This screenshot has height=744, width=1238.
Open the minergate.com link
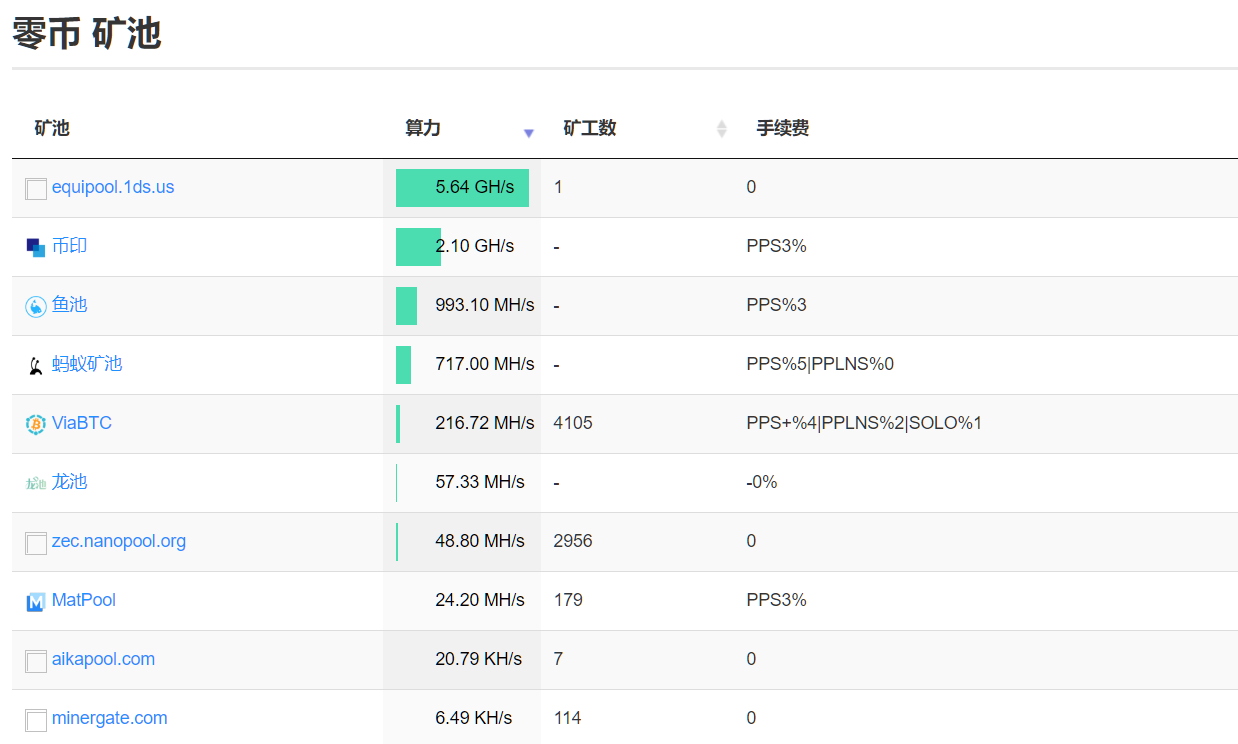(x=110, y=718)
